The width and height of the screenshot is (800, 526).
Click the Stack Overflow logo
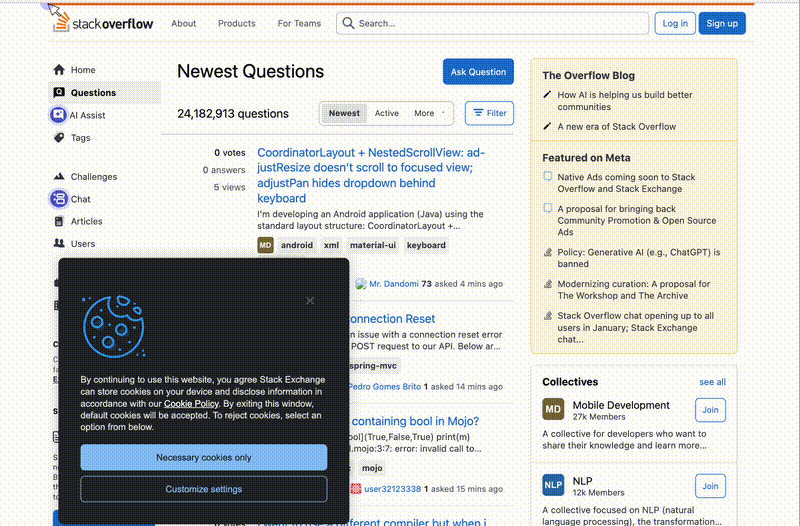(x=103, y=23)
